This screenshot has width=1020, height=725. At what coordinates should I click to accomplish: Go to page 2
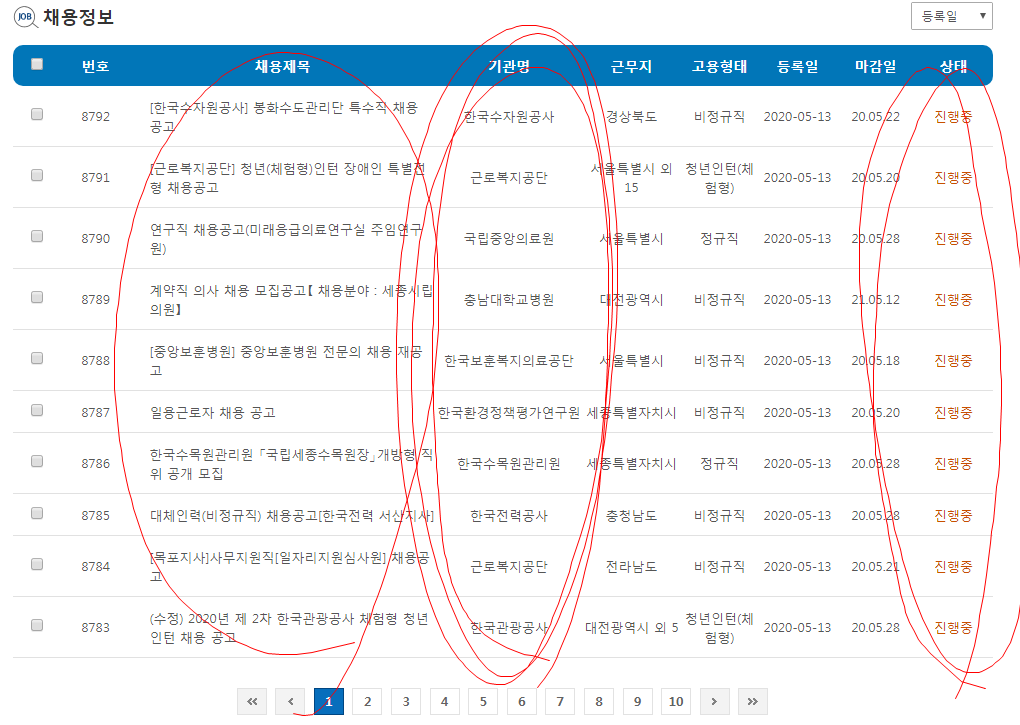point(368,702)
